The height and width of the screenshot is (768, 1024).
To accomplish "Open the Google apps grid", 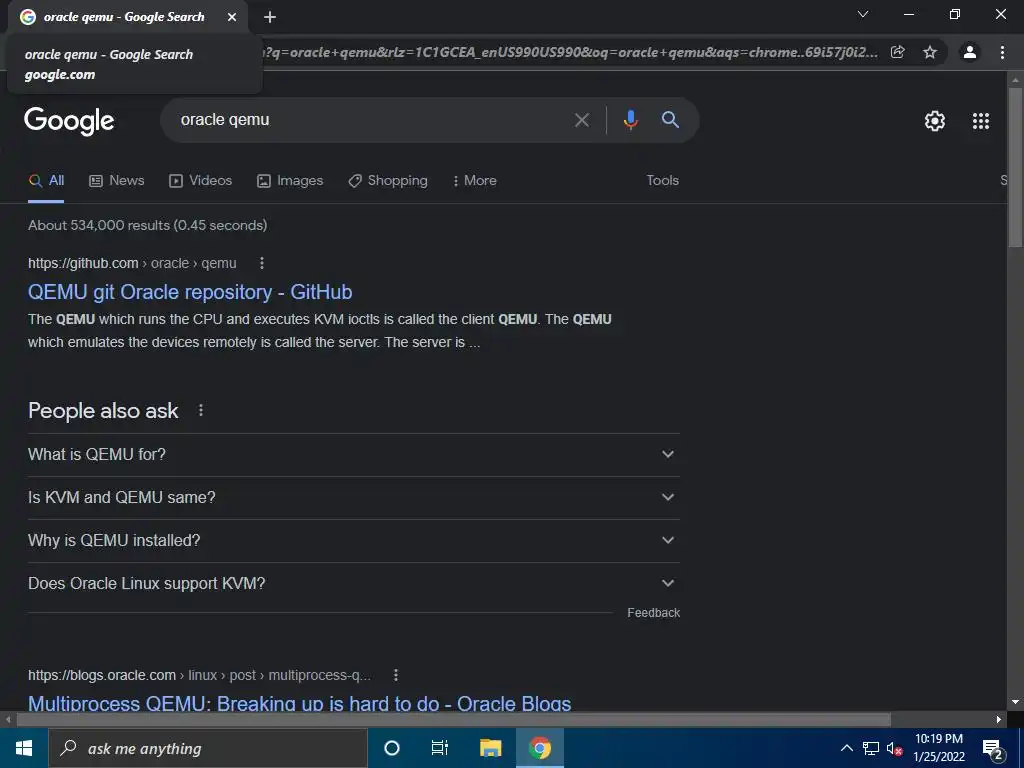I will tap(981, 121).
